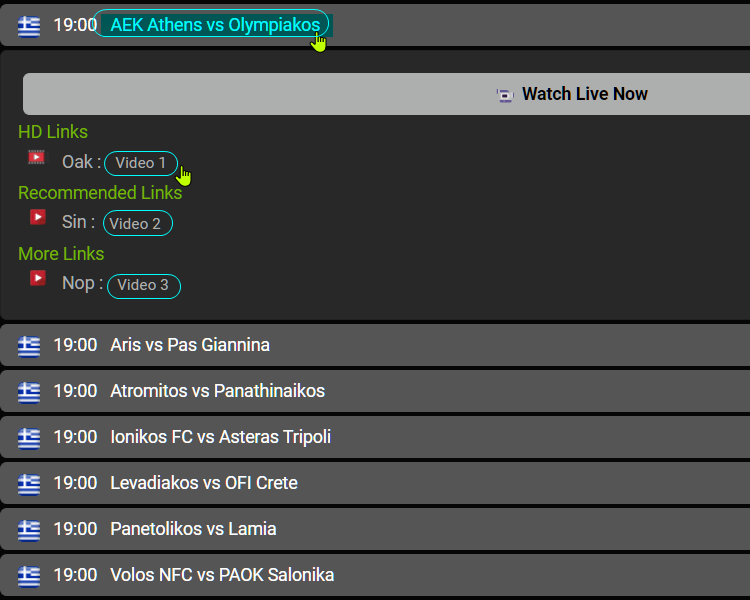Expand the Atromitos vs Panathinaikos match
750x600 pixels.
pyautogui.click(x=375, y=391)
